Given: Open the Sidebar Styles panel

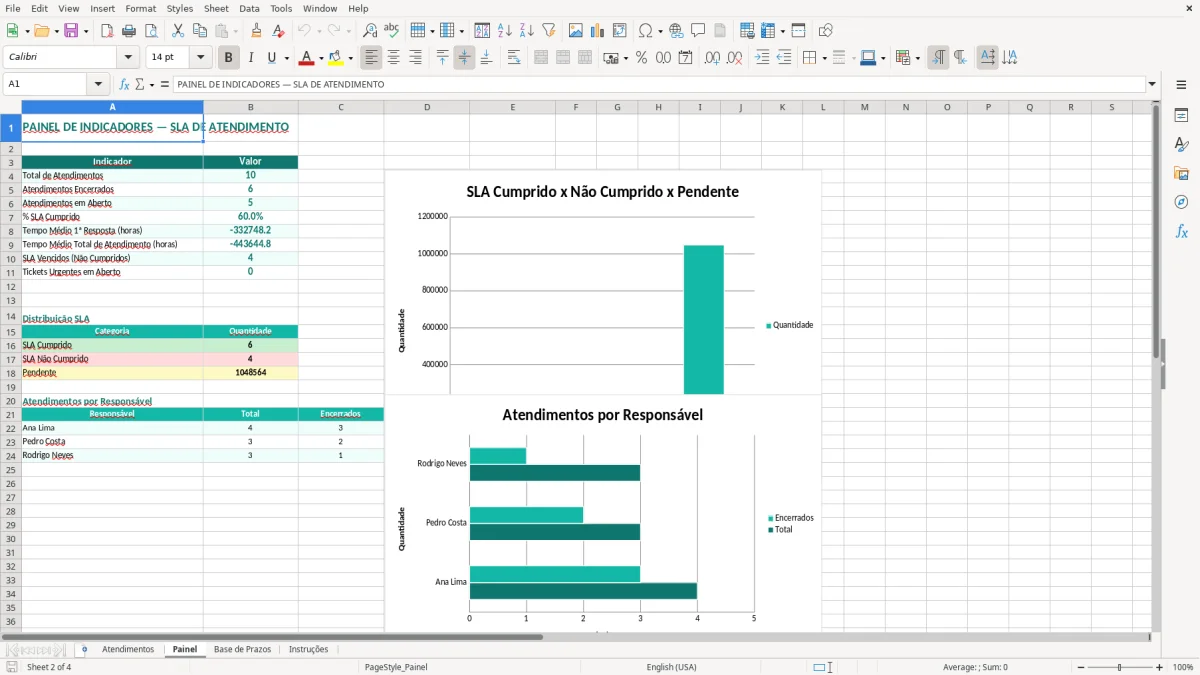Looking at the screenshot, I should click(x=1181, y=145).
